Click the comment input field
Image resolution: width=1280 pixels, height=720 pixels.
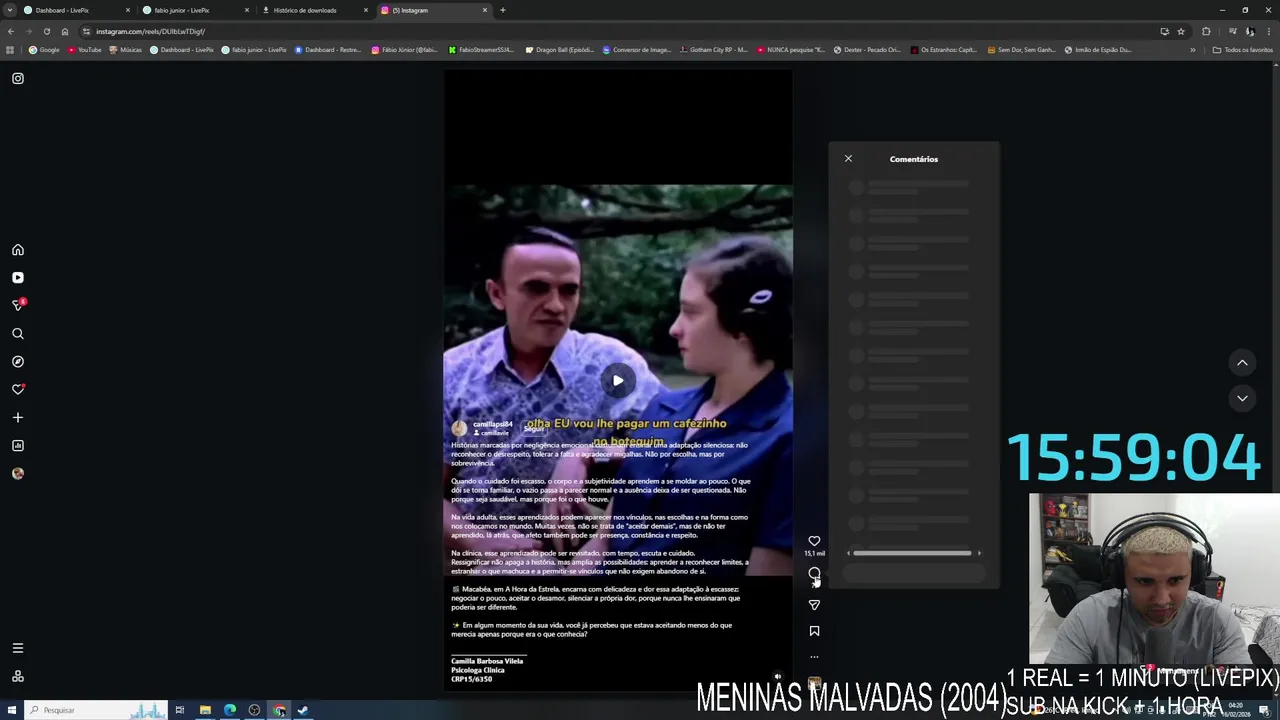click(913, 573)
